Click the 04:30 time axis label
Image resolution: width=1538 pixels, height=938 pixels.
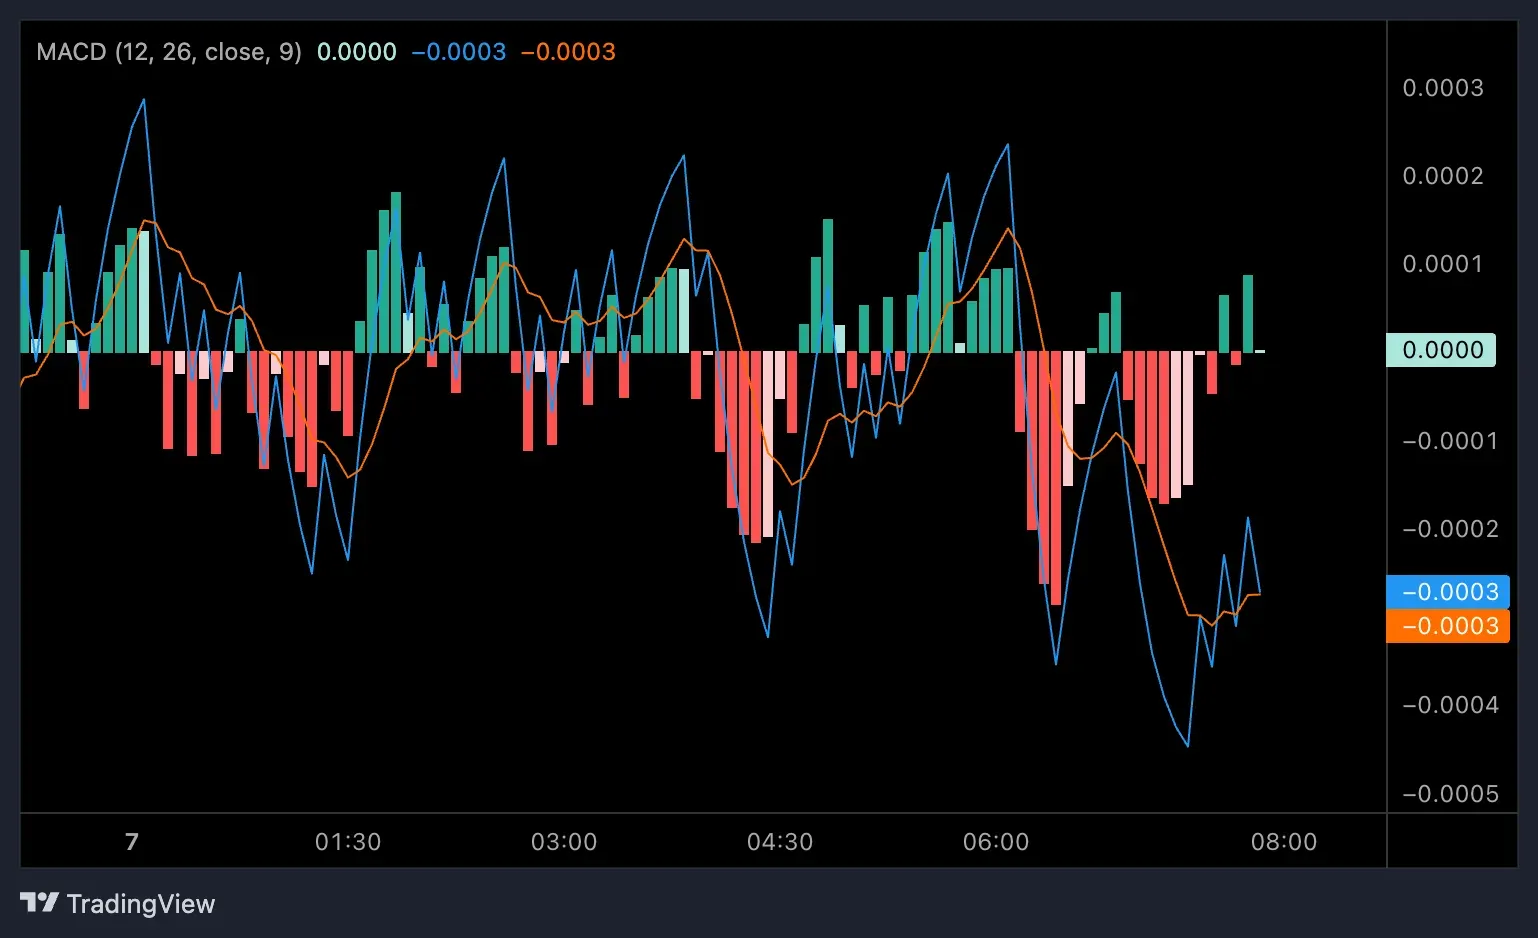pyautogui.click(x=780, y=842)
